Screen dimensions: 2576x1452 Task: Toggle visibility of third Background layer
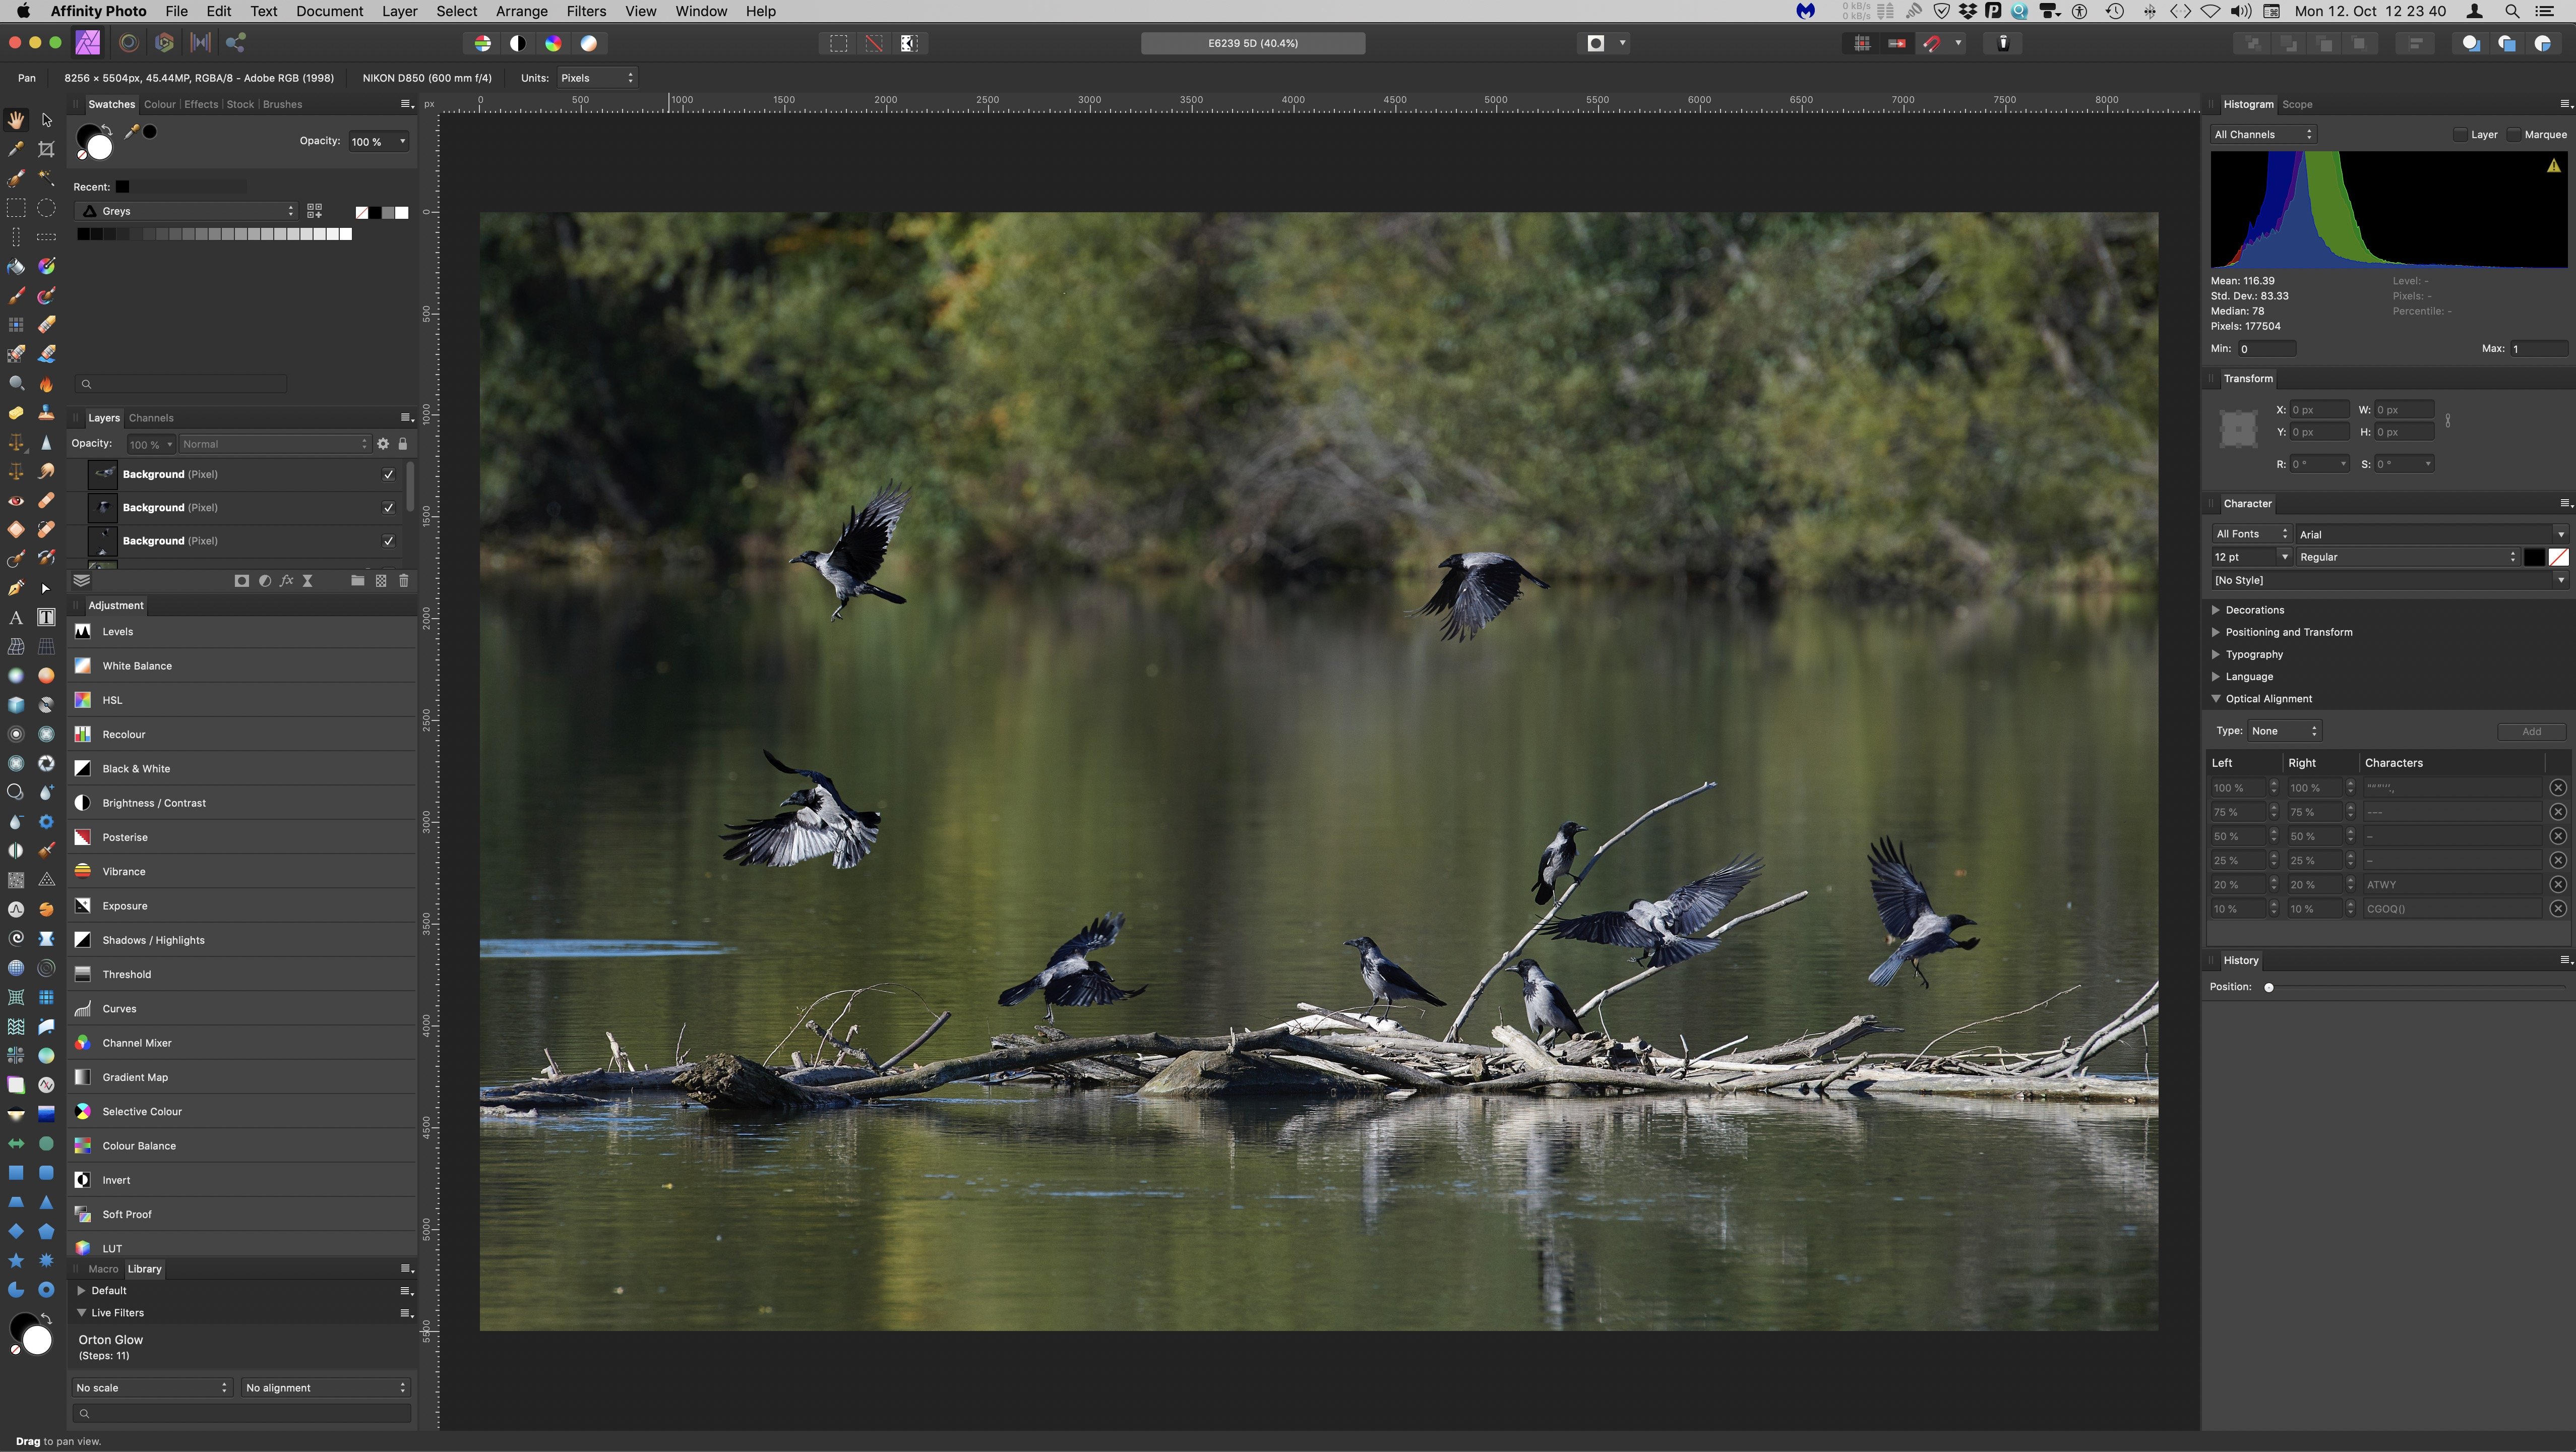click(x=388, y=541)
